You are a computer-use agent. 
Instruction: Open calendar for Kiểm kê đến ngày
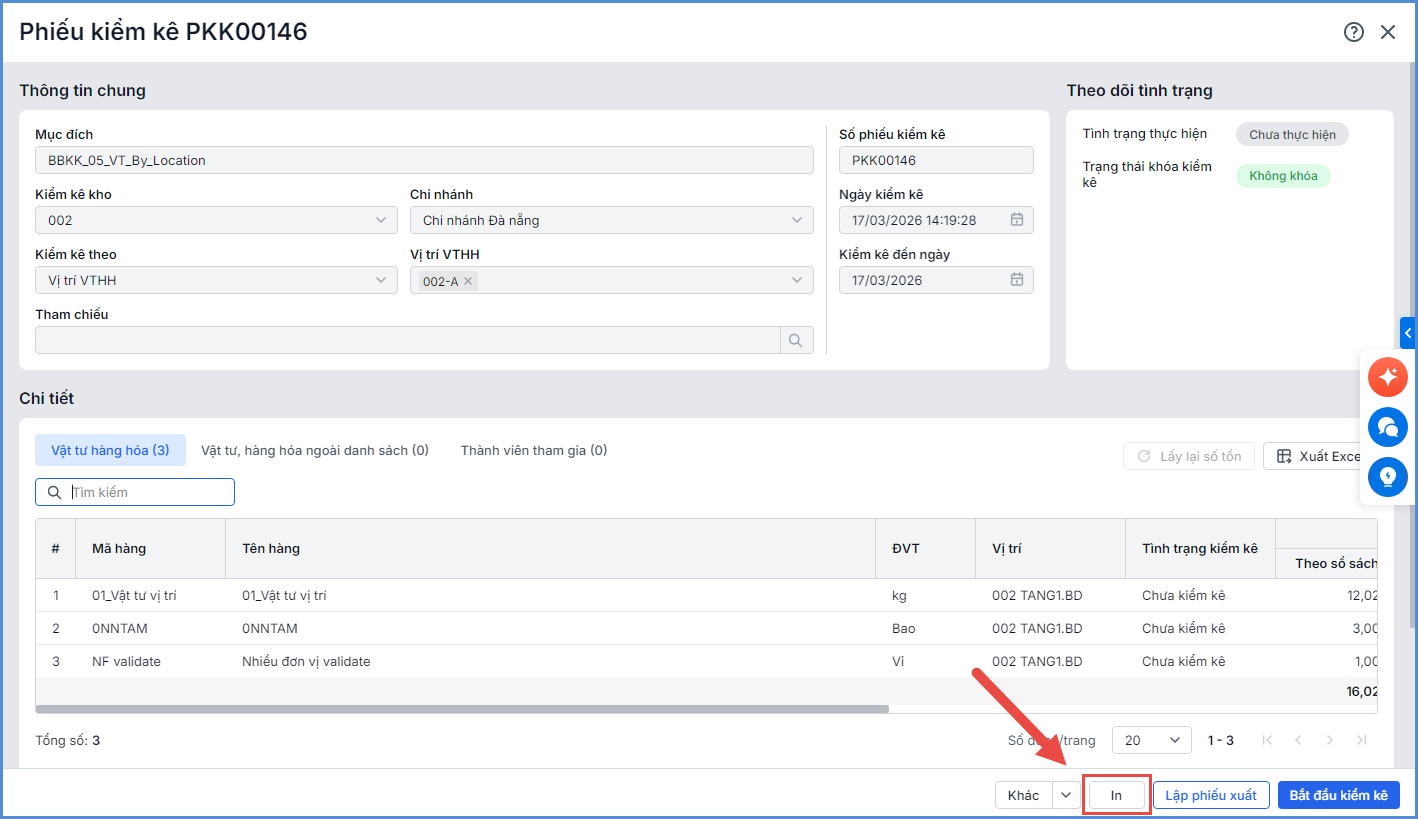pyautogui.click(x=1016, y=280)
